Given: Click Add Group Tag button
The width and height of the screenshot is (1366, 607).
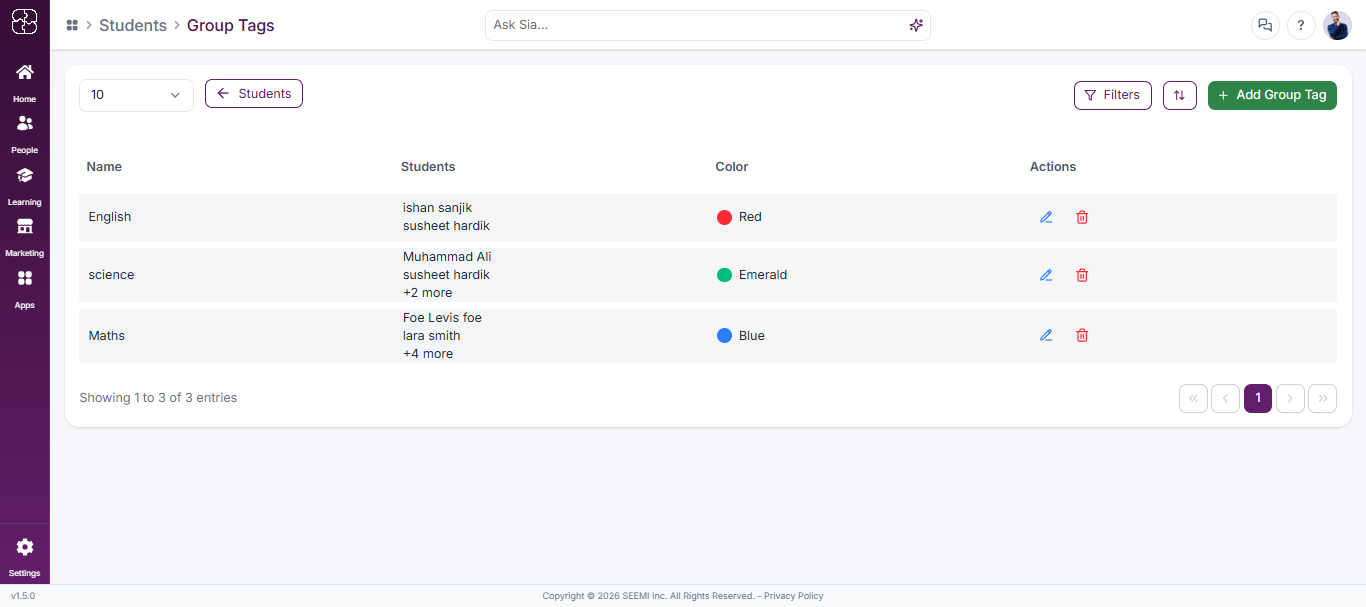Looking at the screenshot, I should tap(1272, 95).
